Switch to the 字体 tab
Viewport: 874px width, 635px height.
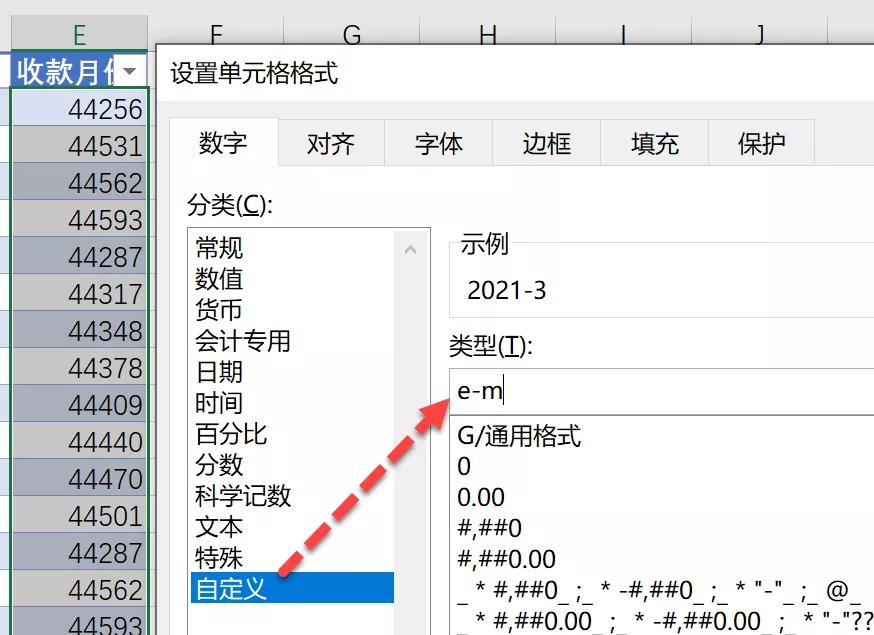[438, 144]
